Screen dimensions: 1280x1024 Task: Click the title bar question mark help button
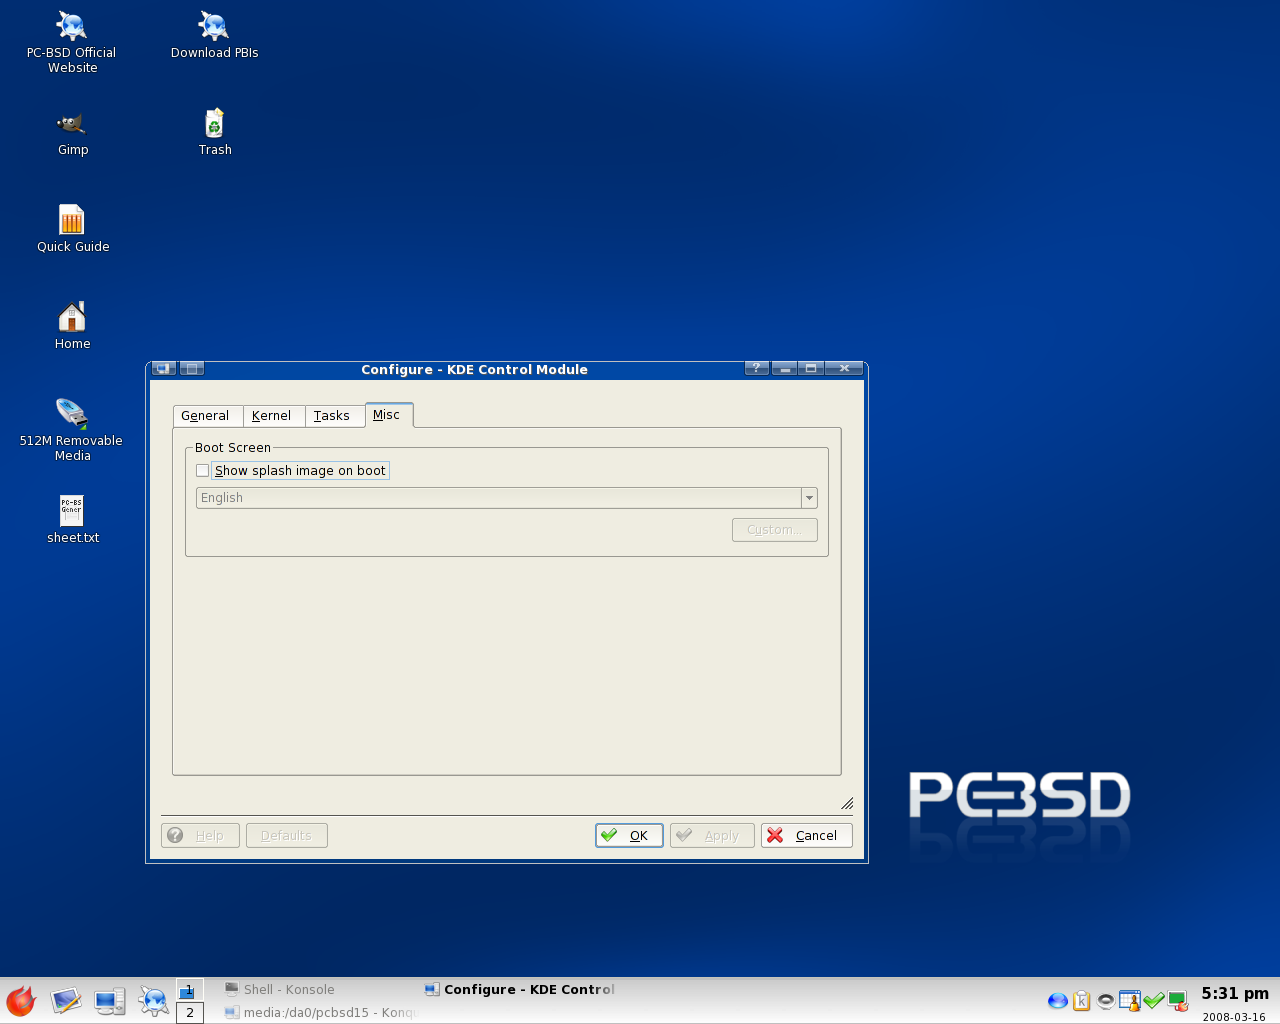tap(757, 369)
